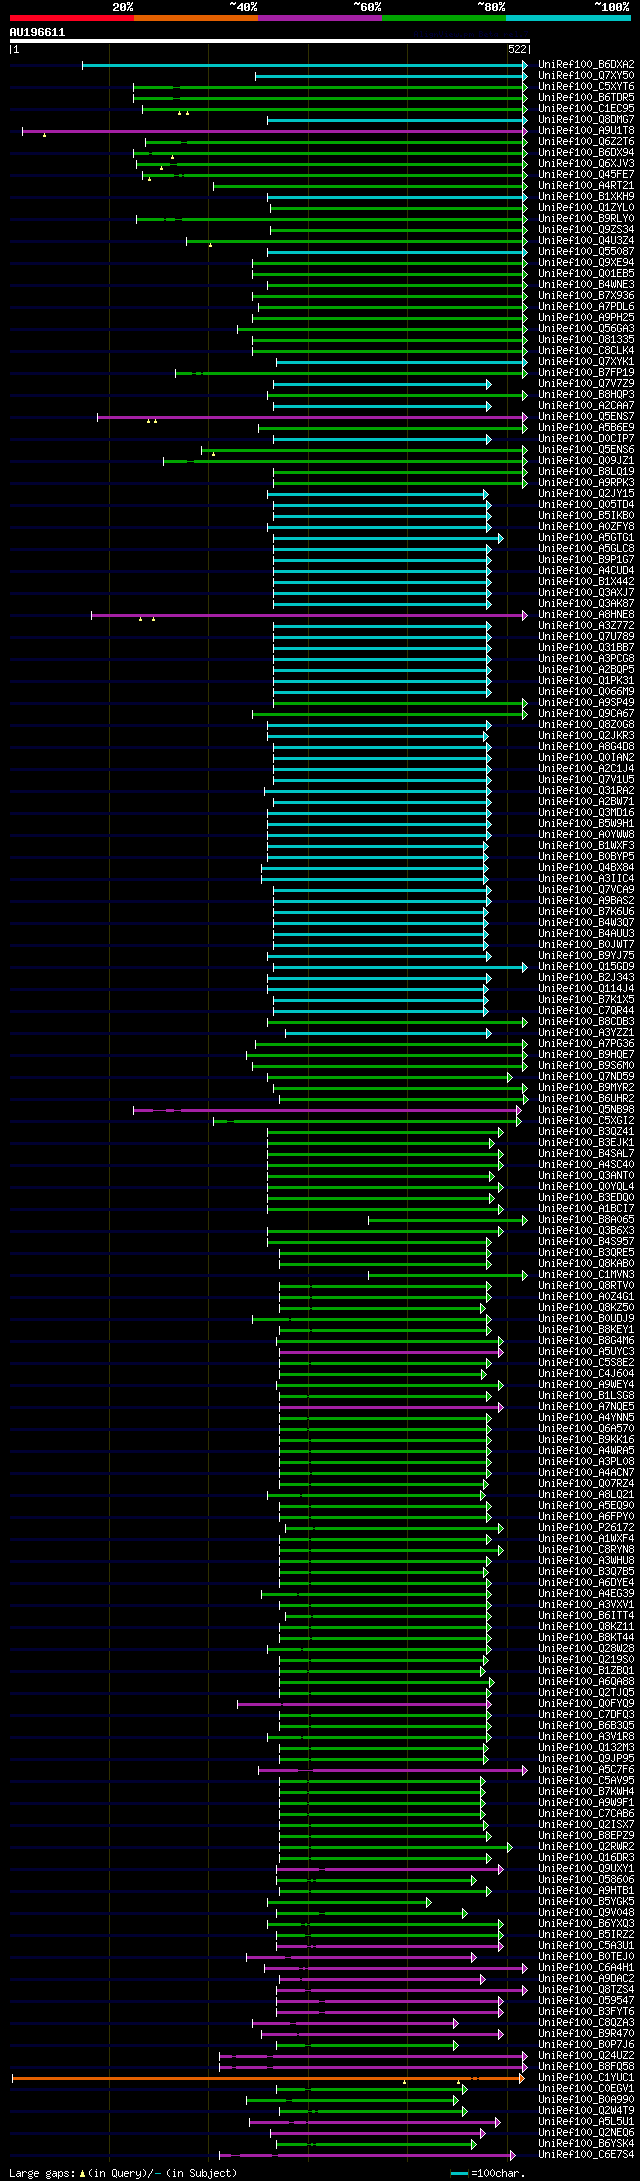Select the purple alignment bar for A9U1T8
640x2181 pixels.
(x=274, y=131)
